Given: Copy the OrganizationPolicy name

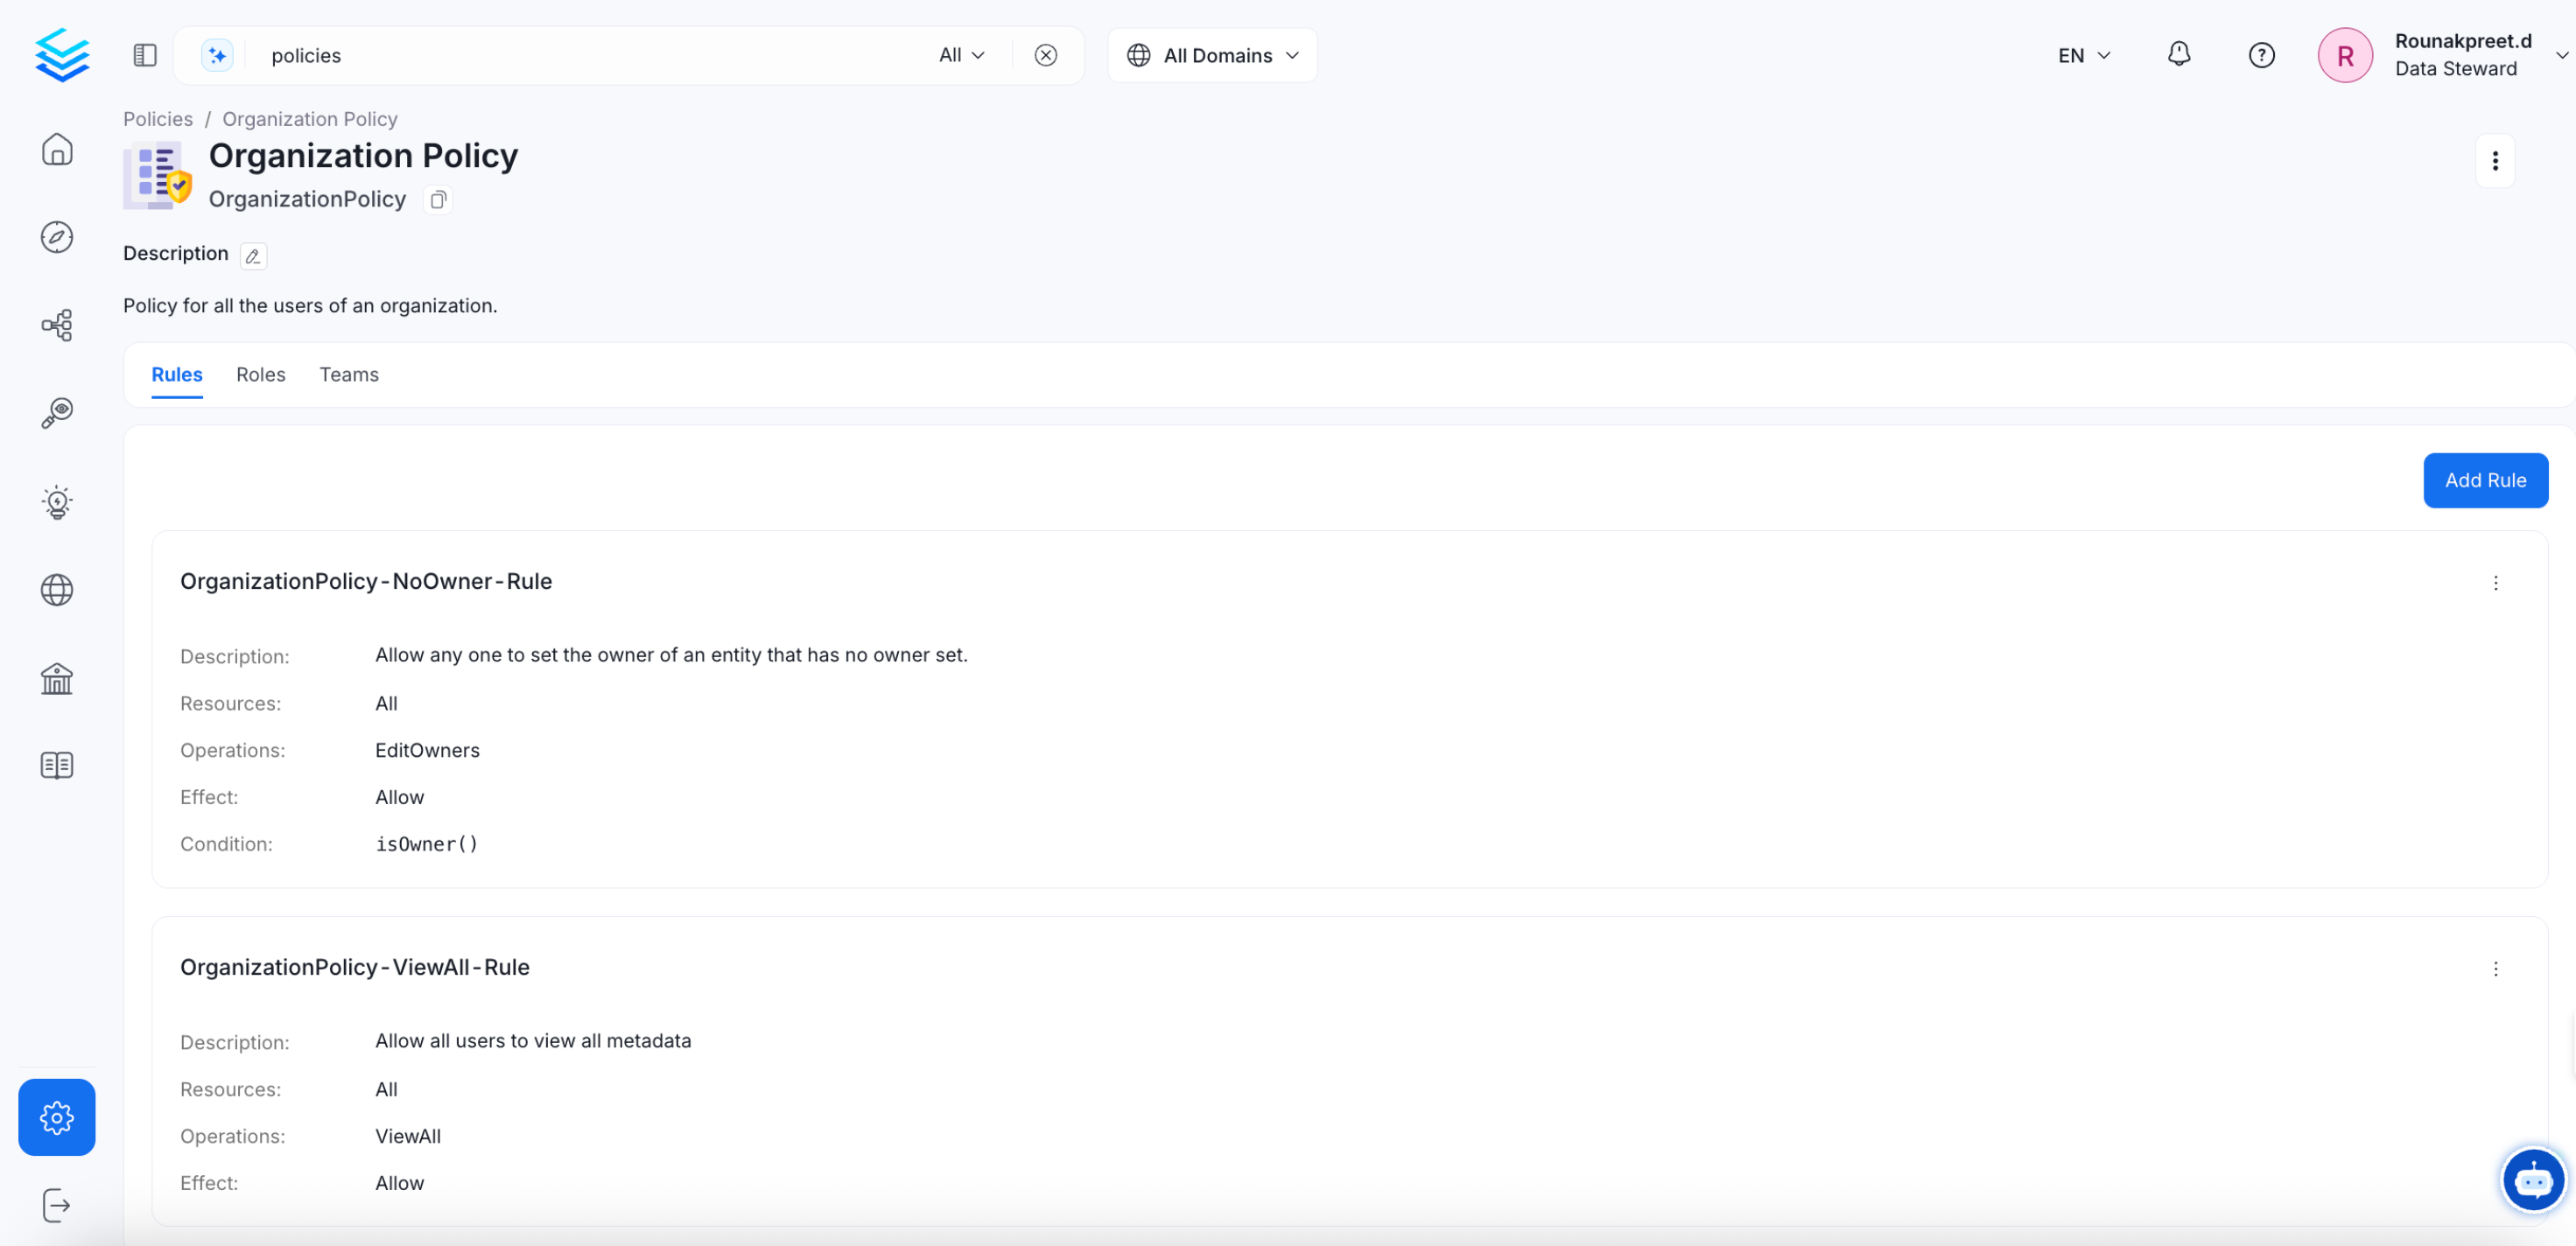Looking at the screenshot, I should pyautogui.click(x=438, y=200).
